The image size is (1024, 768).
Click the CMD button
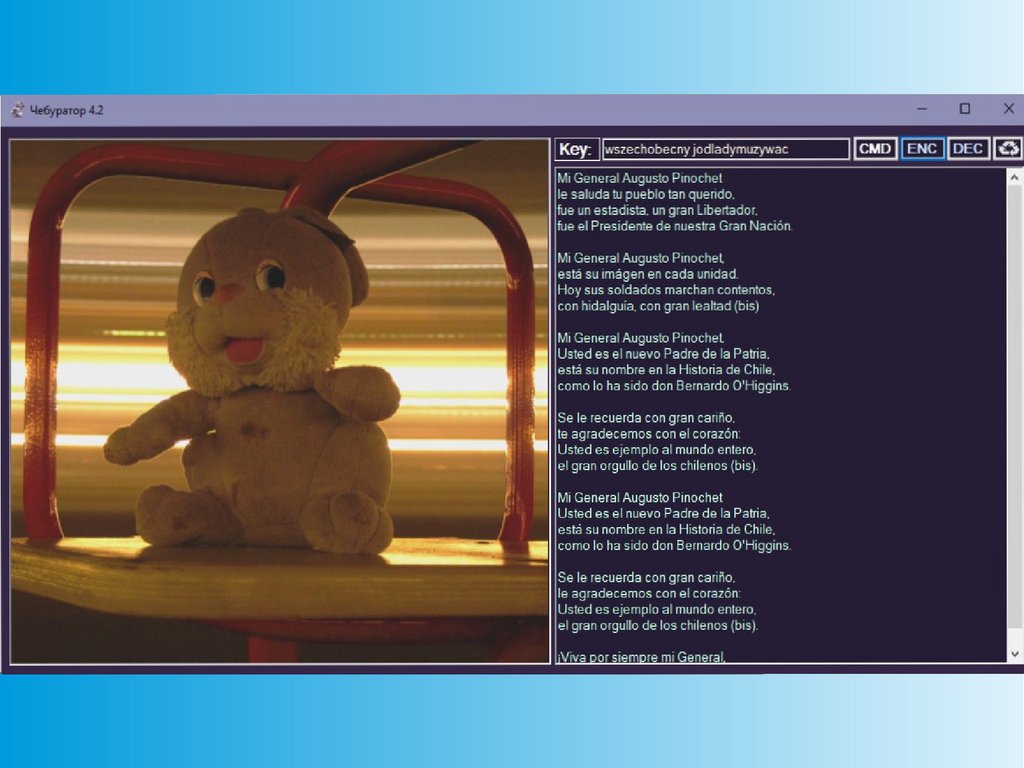click(x=874, y=148)
